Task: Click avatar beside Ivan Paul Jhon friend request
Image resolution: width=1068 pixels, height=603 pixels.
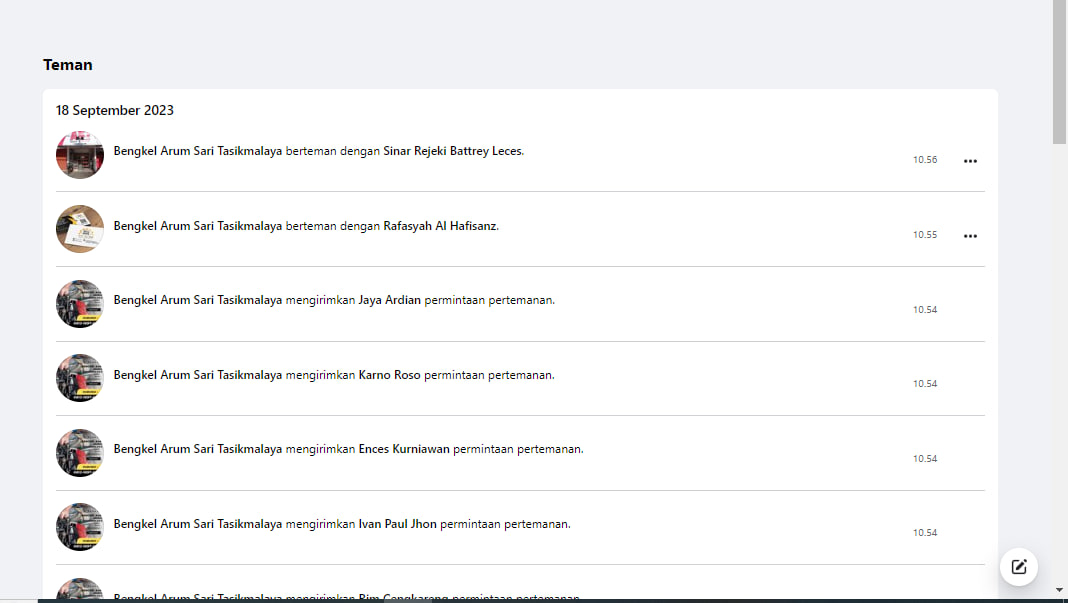Action: tap(80, 527)
